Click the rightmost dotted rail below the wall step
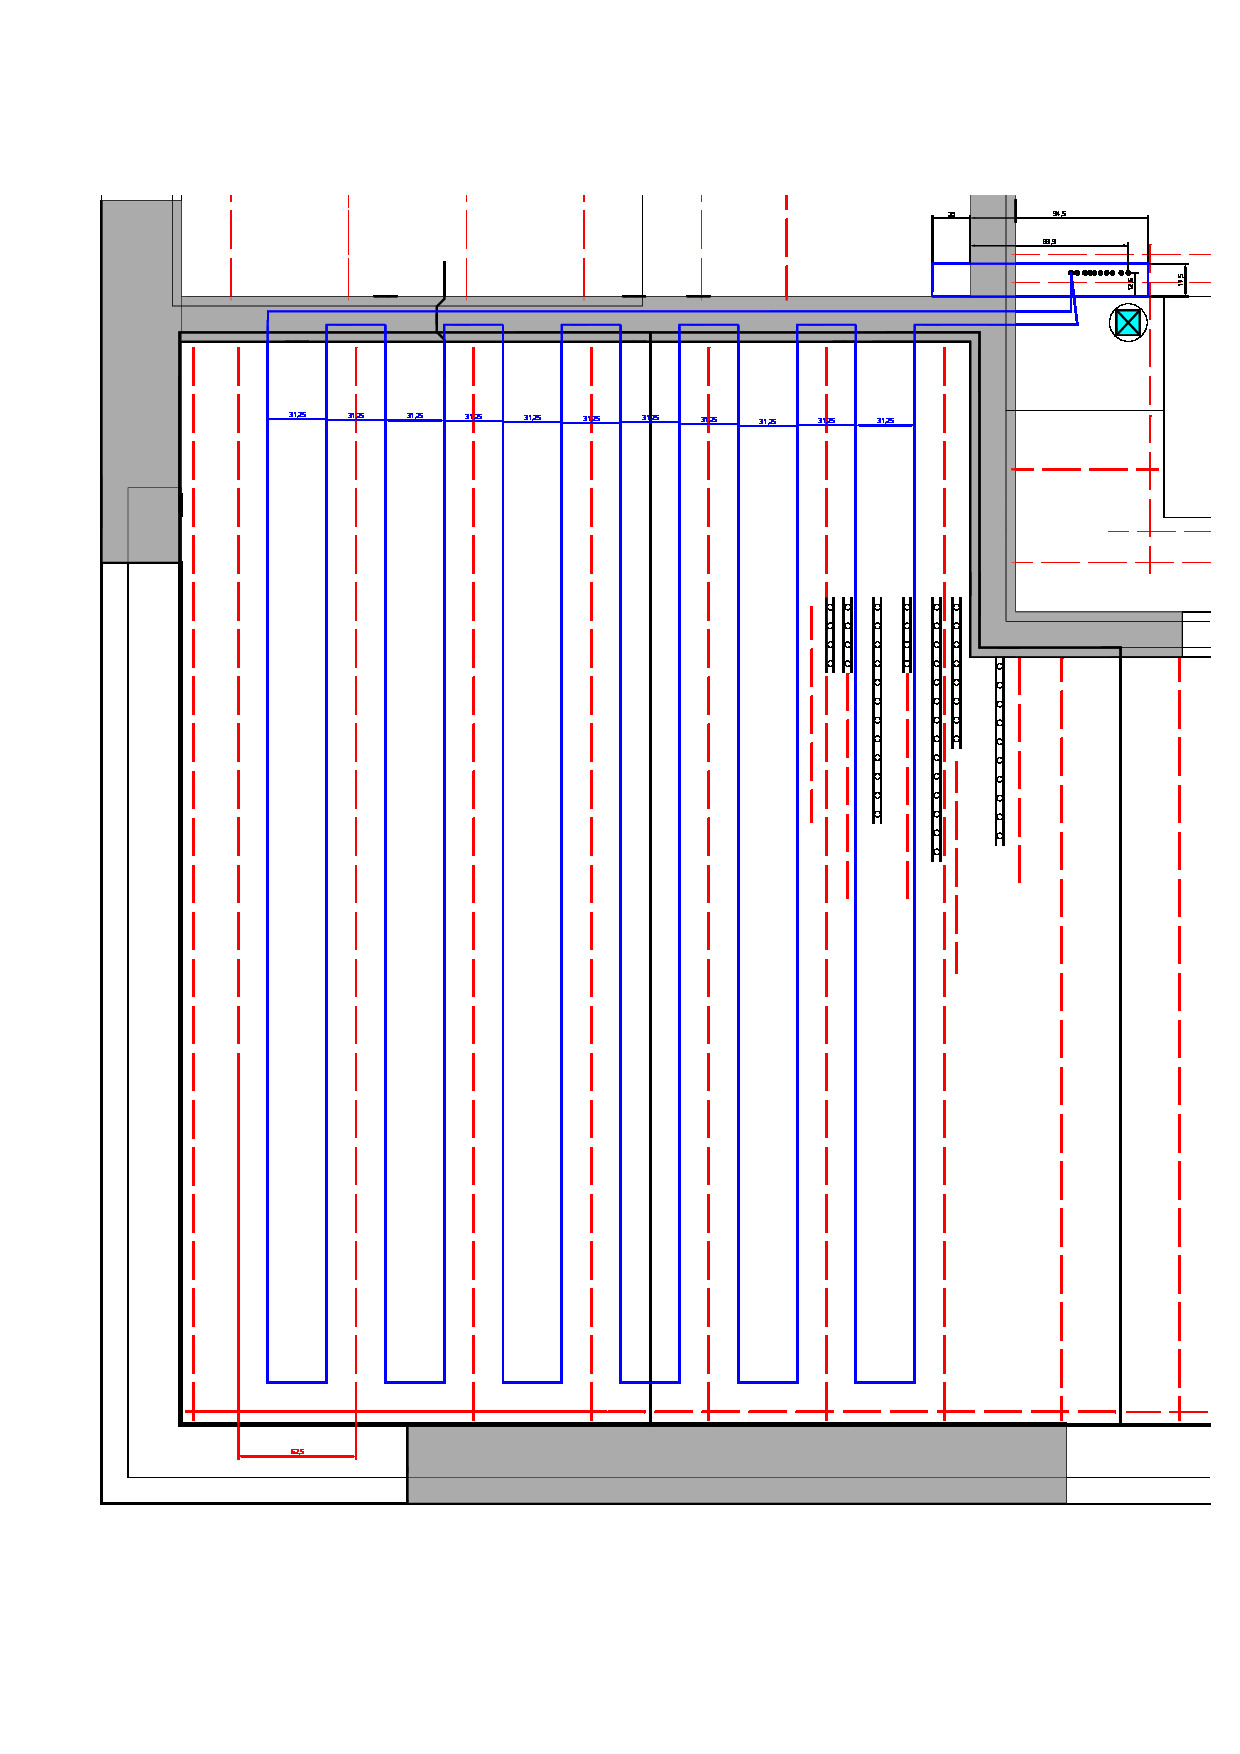 click(1000, 750)
